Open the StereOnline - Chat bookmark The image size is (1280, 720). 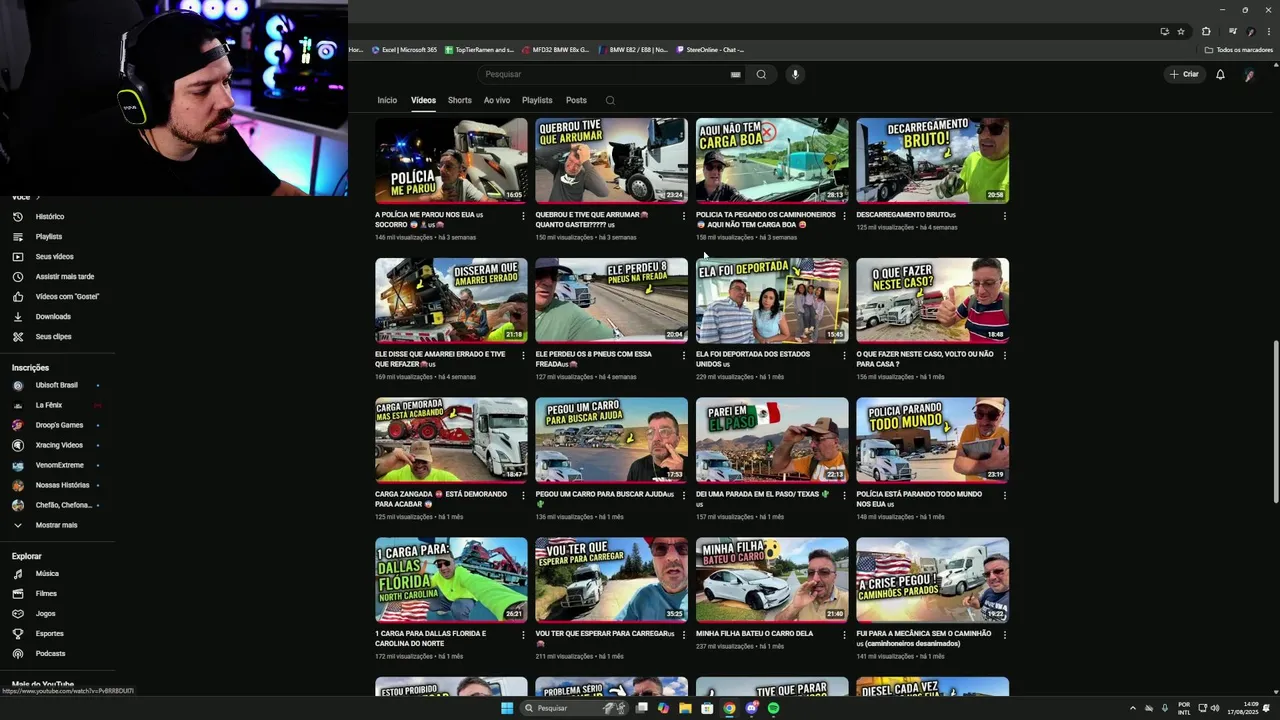click(710, 50)
